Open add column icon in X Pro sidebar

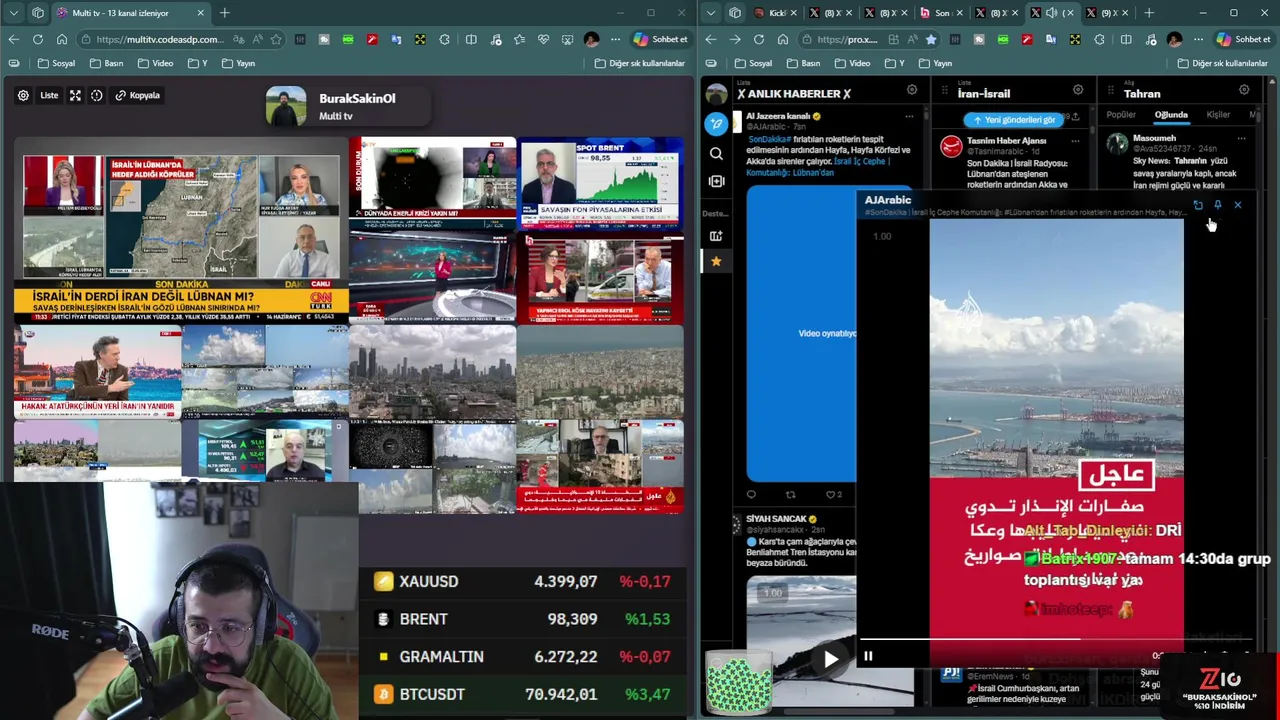pos(716,181)
